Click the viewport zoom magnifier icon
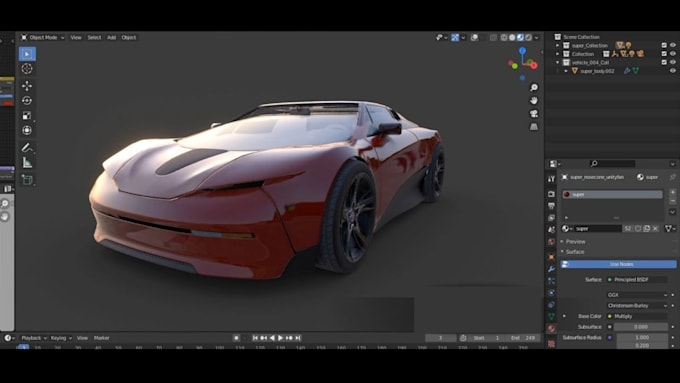Screen dimensions: 680x383 click(x=534, y=88)
